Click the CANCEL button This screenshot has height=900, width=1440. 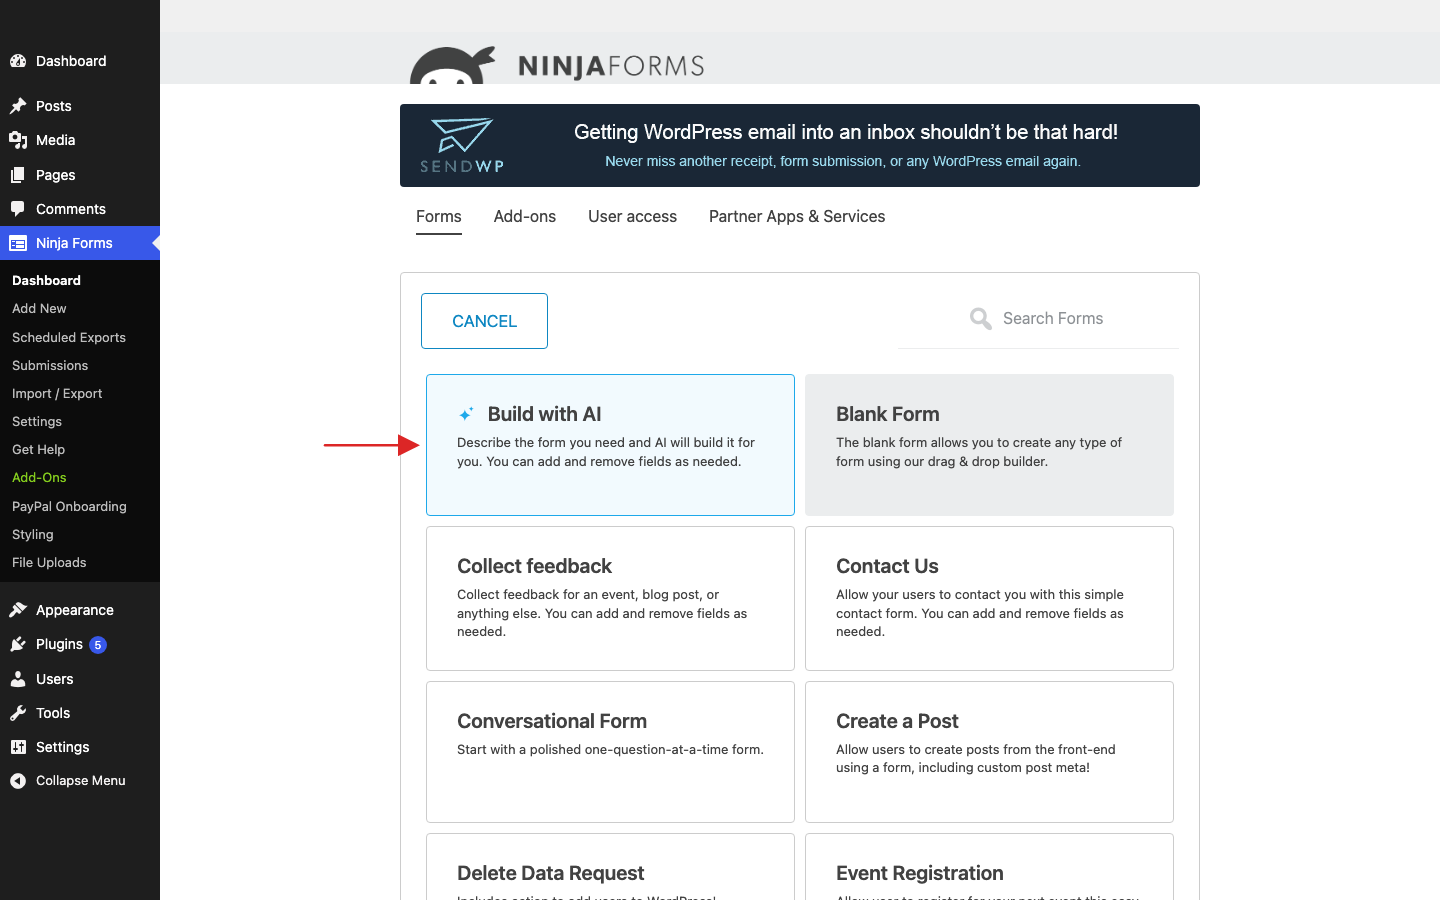coord(484,321)
